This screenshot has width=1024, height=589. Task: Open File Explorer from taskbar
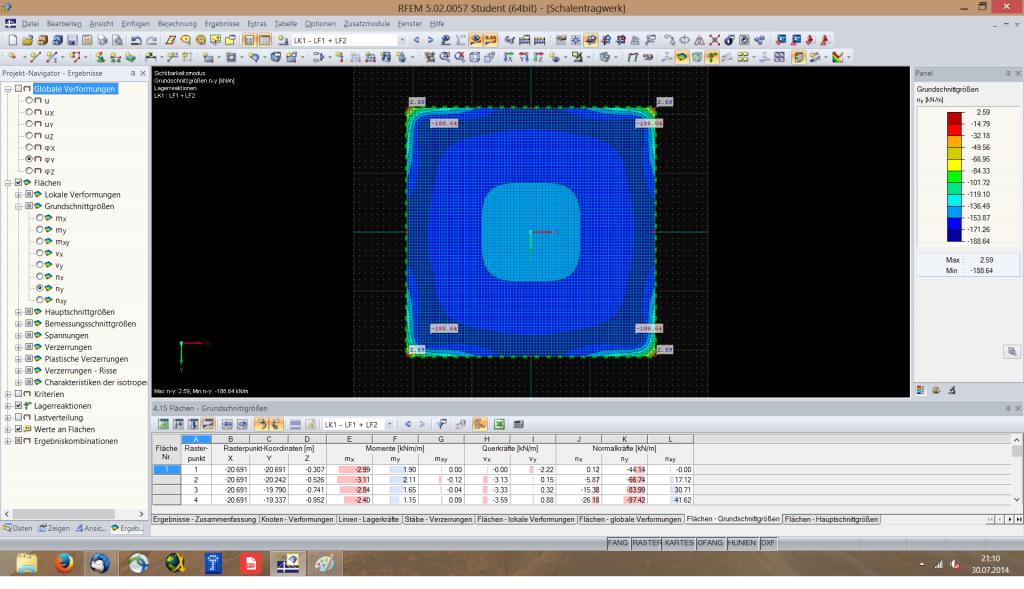[27, 563]
